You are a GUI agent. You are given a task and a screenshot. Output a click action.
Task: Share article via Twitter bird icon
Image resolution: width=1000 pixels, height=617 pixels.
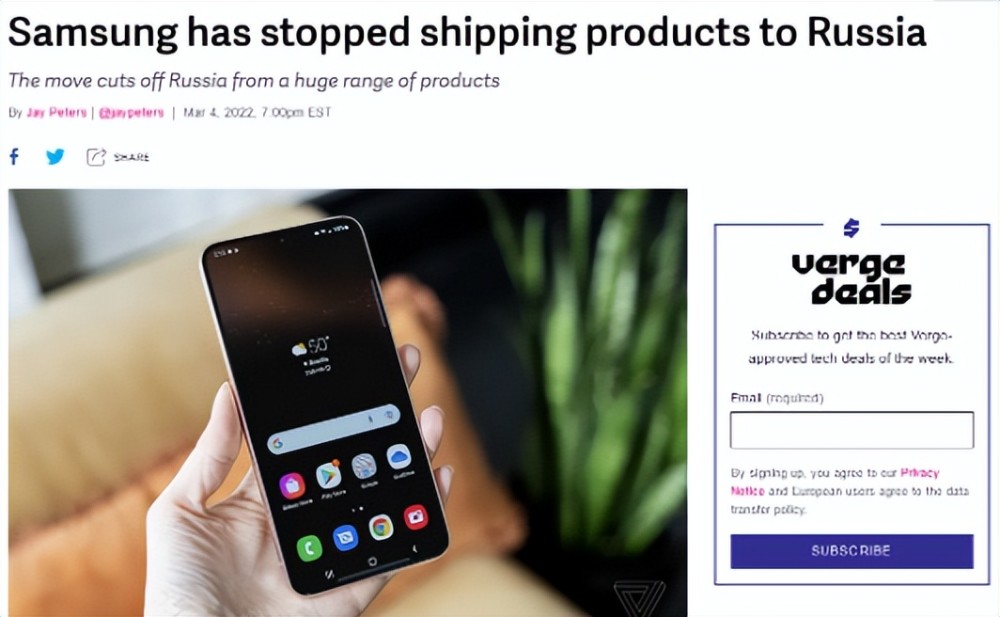(55, 156)
